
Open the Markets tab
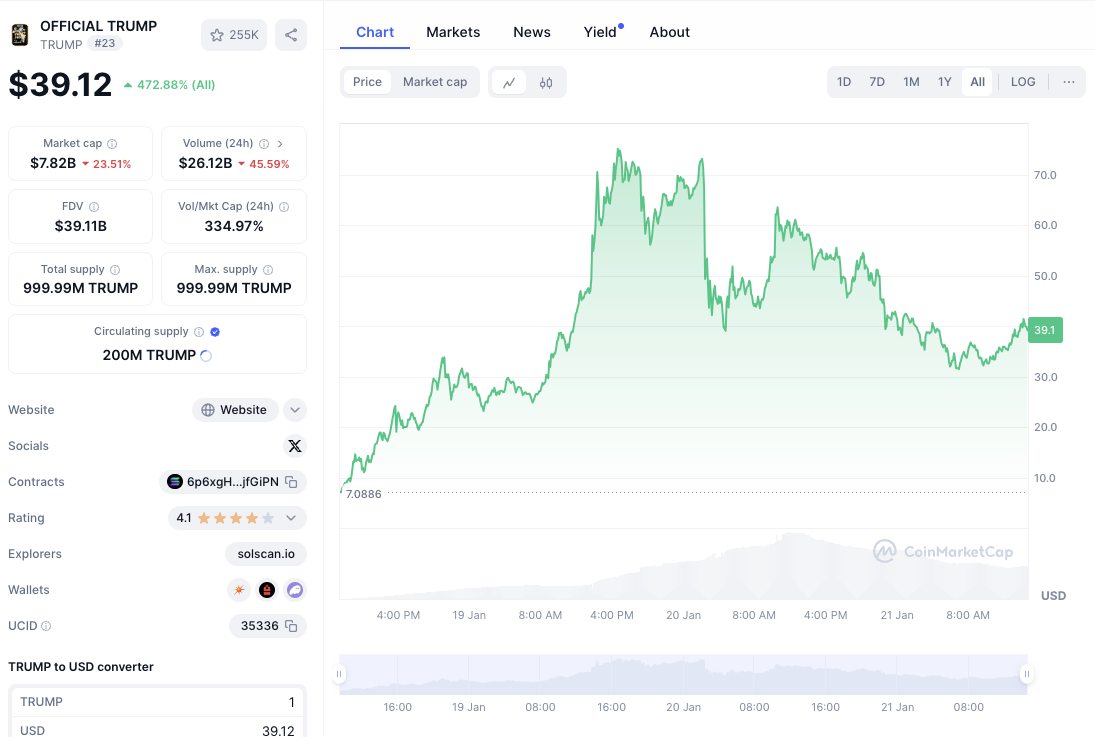[x=453, y=32]
